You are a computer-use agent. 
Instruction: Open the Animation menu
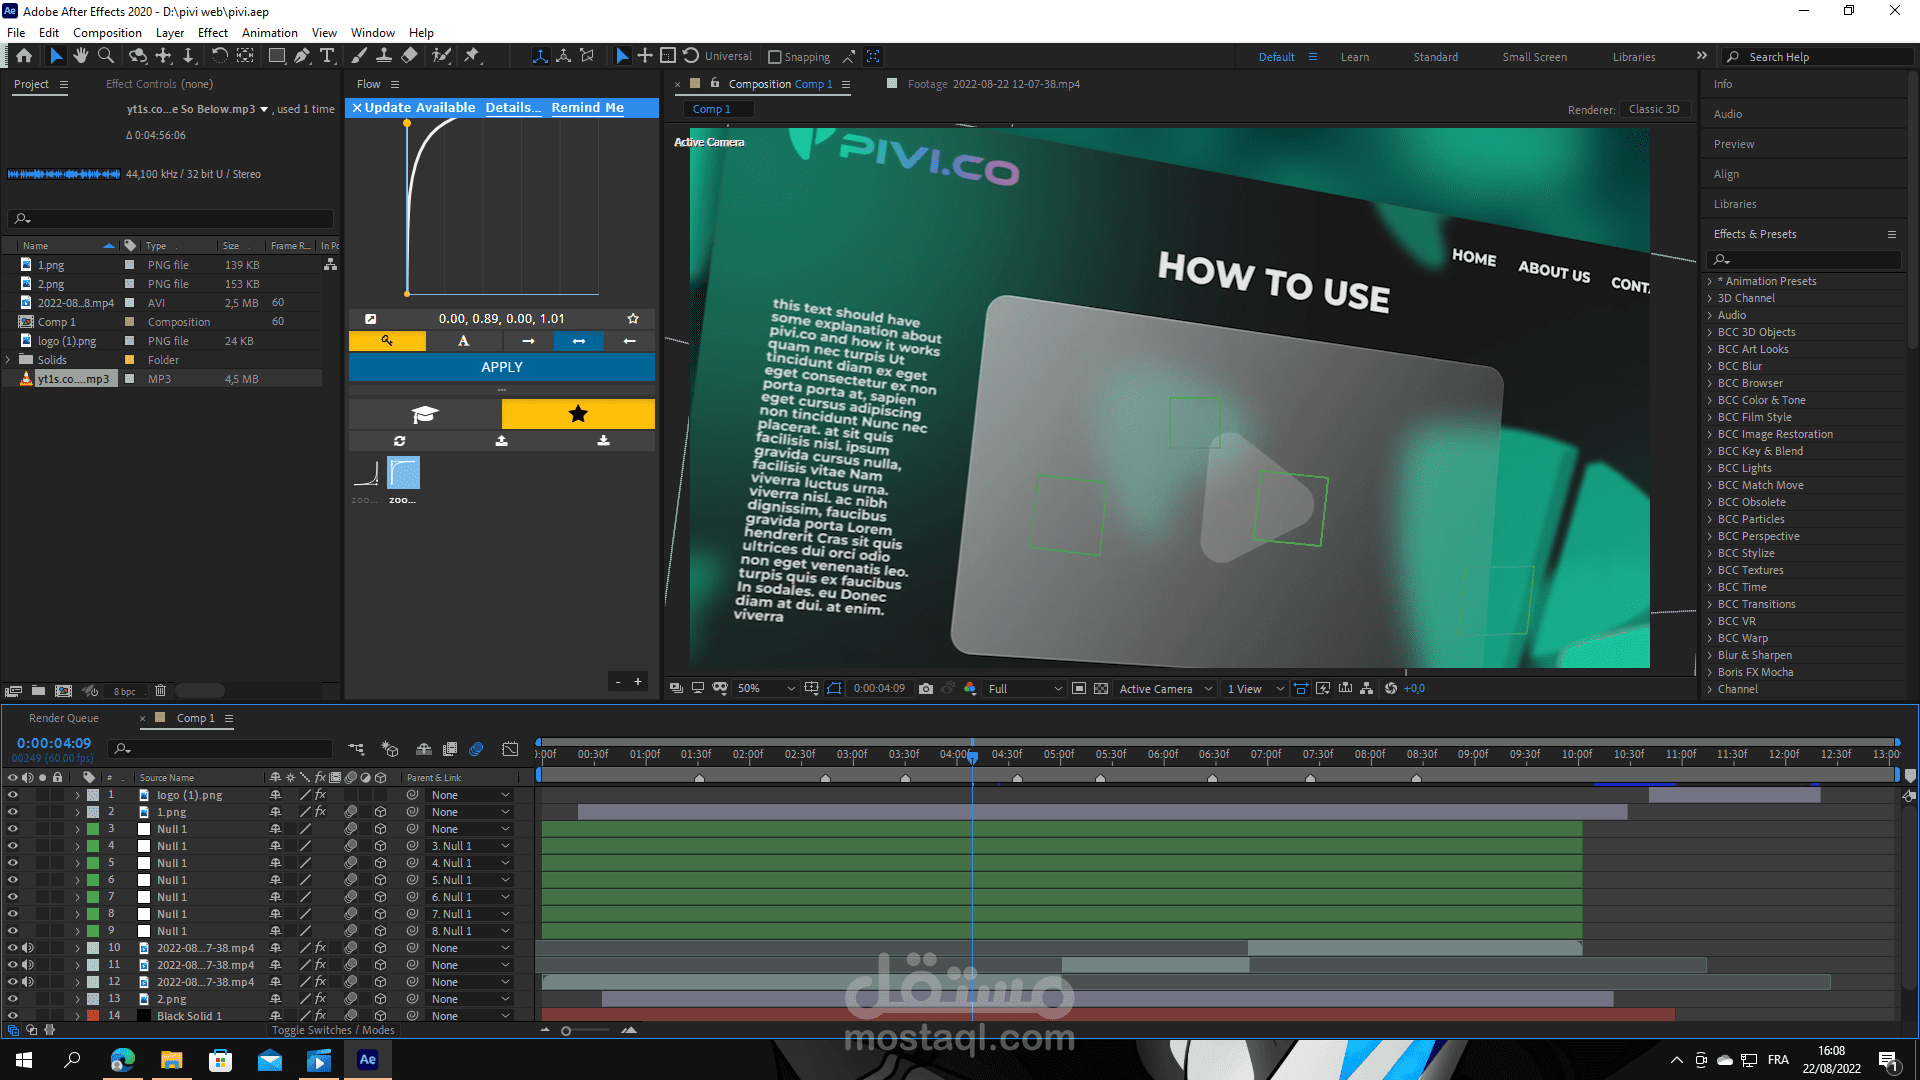pyautogui.click(x=269, y=32)
